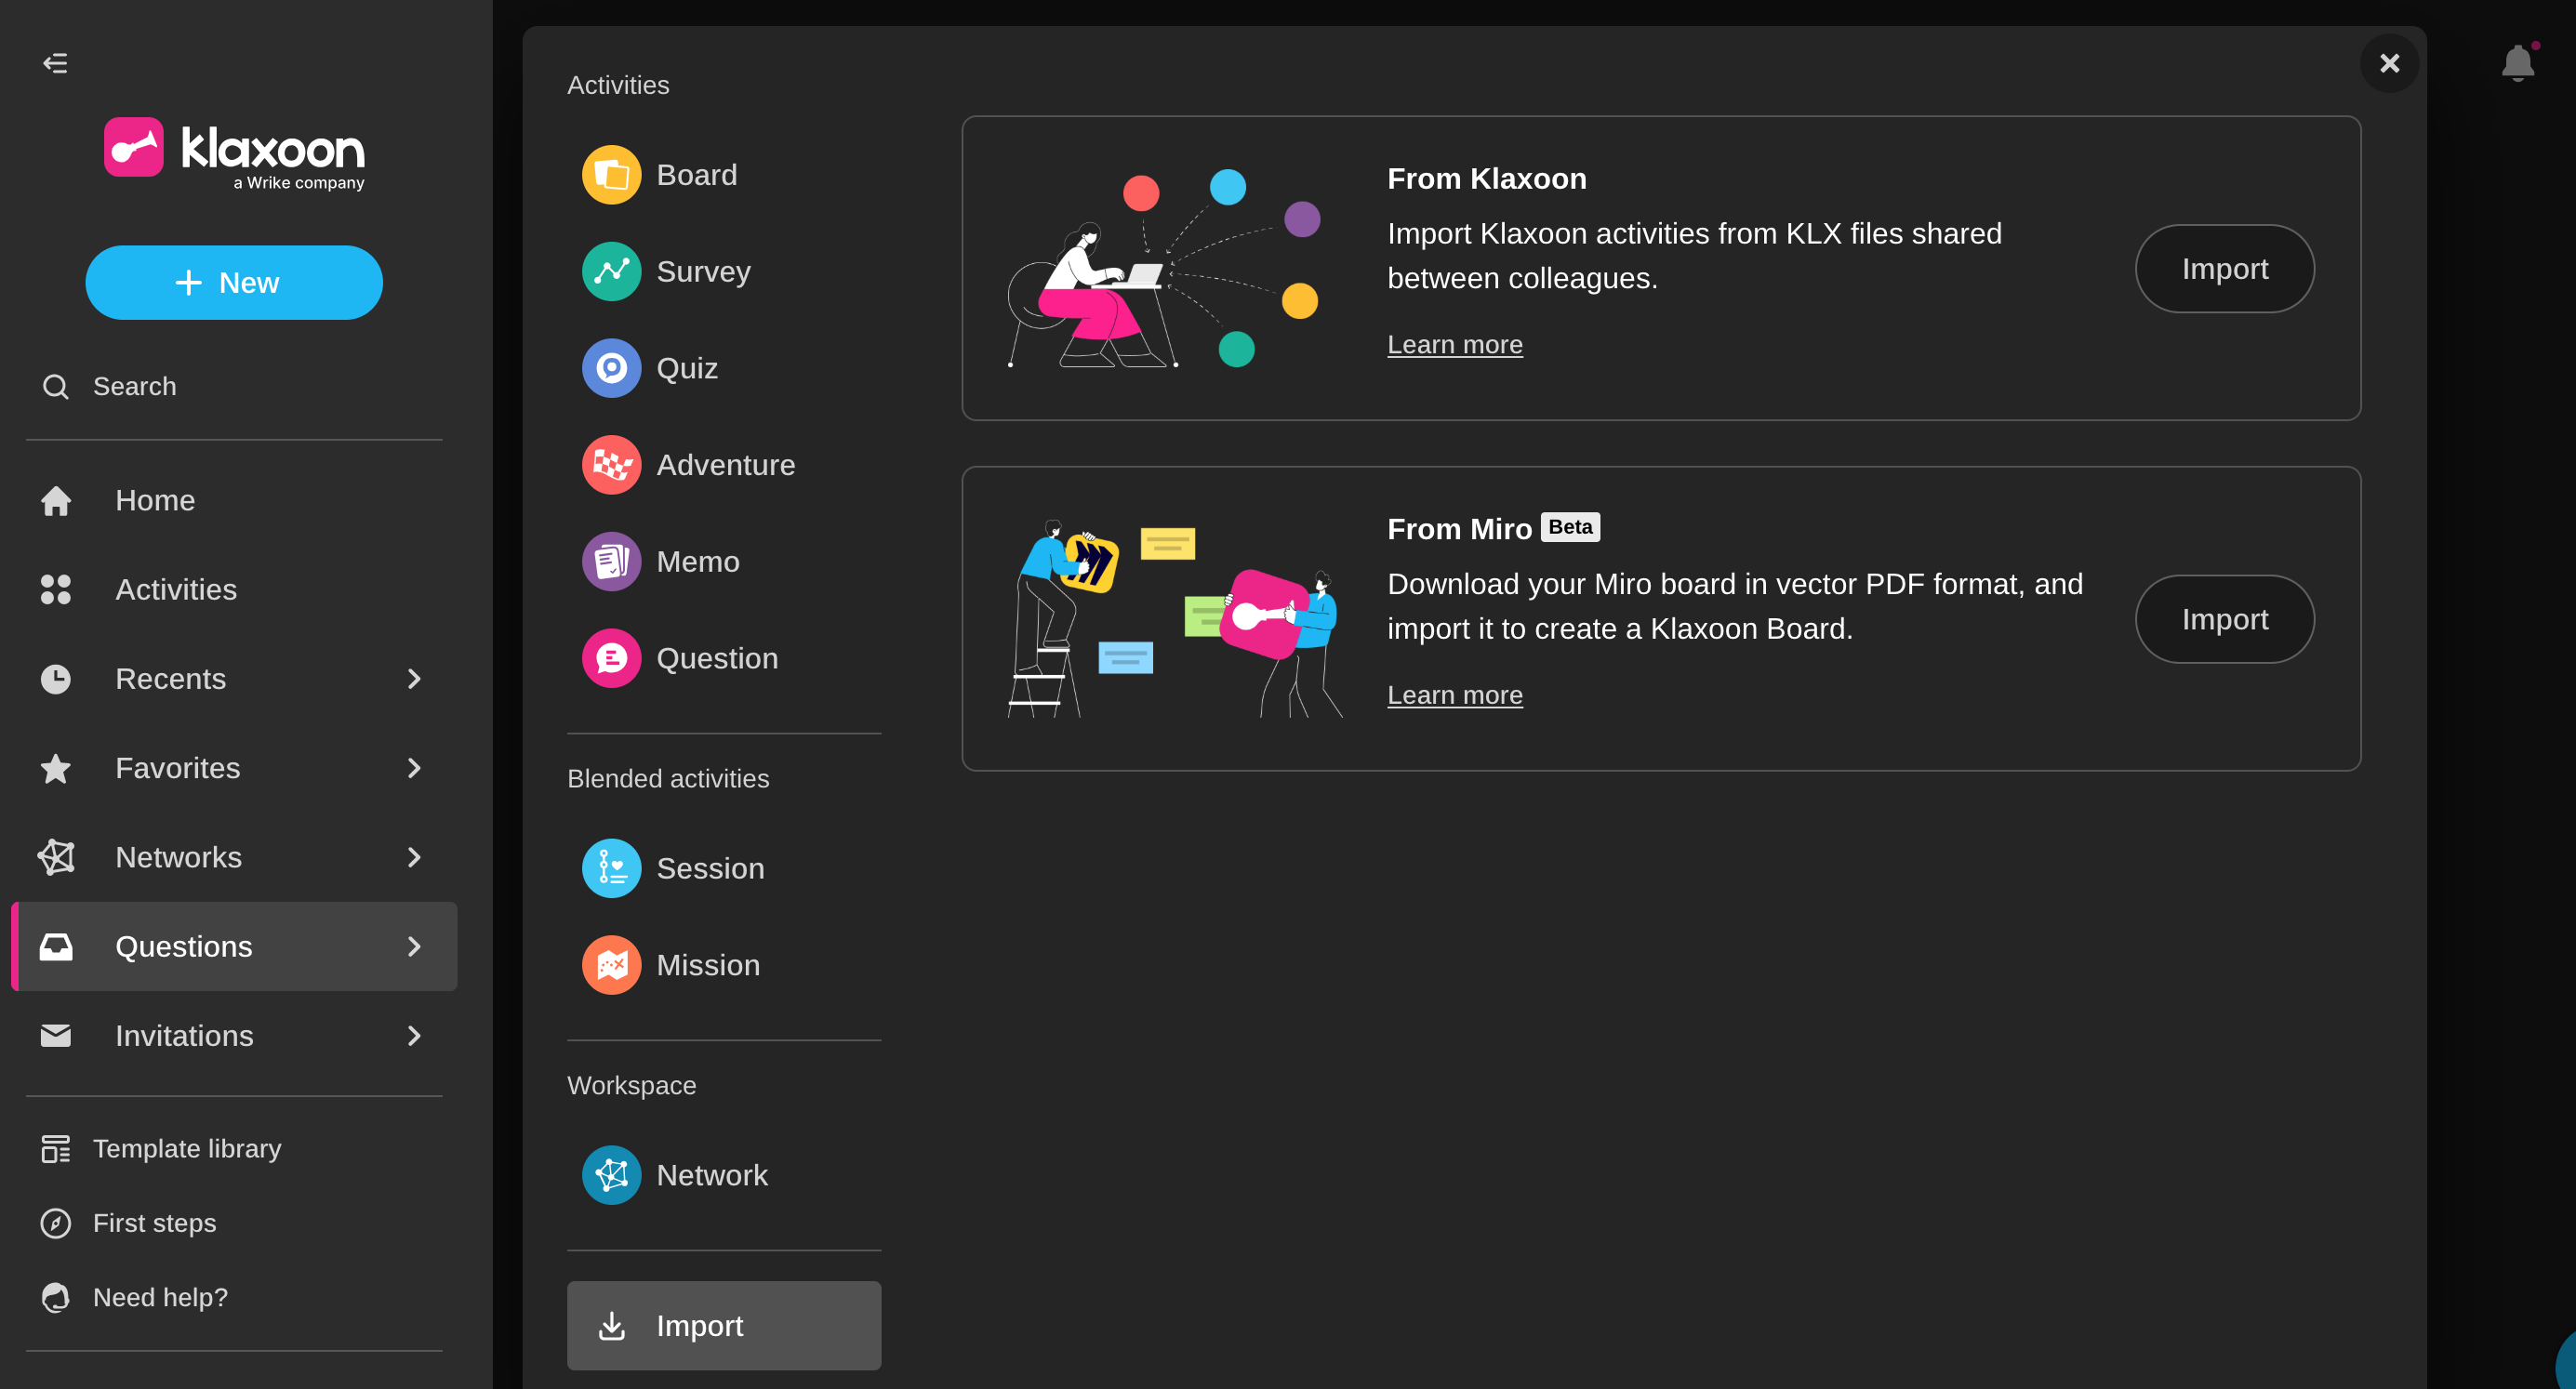Pick the Quiz activity icon
Image resolution: width=2576 pixels, height=1389 pixels.
coord(611,368)
